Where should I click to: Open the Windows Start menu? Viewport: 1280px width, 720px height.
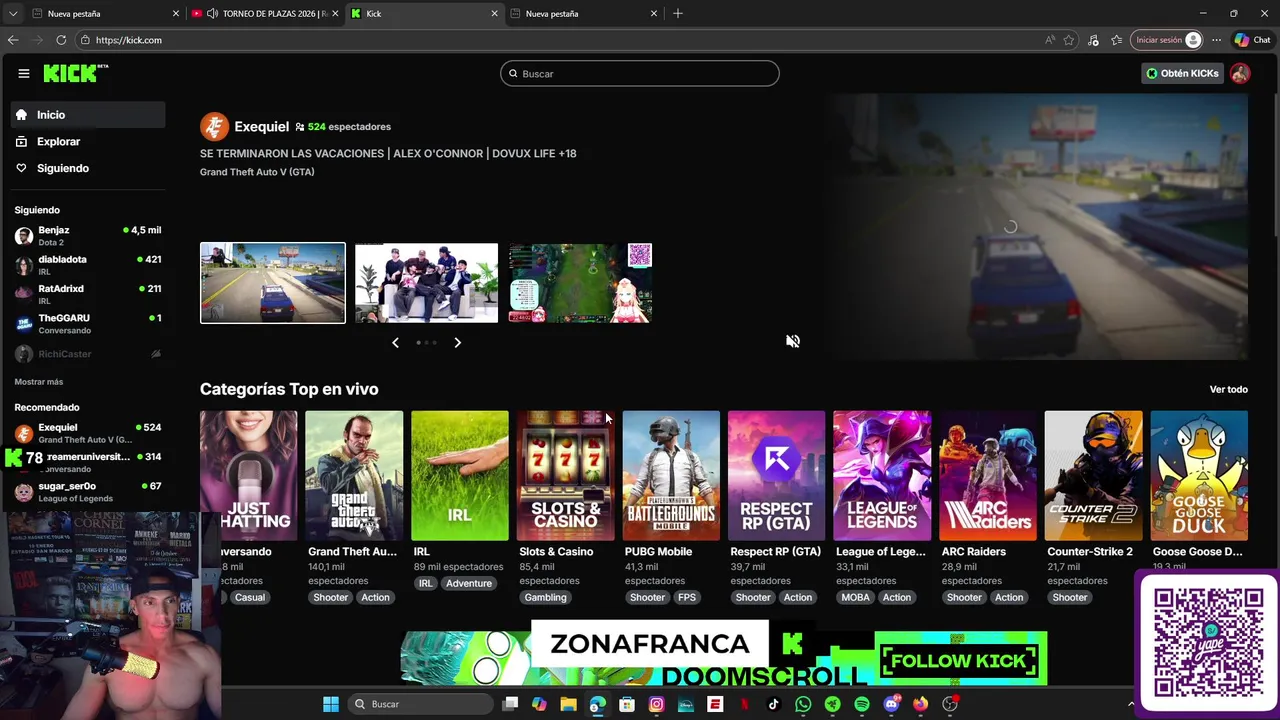coord(331,704)
